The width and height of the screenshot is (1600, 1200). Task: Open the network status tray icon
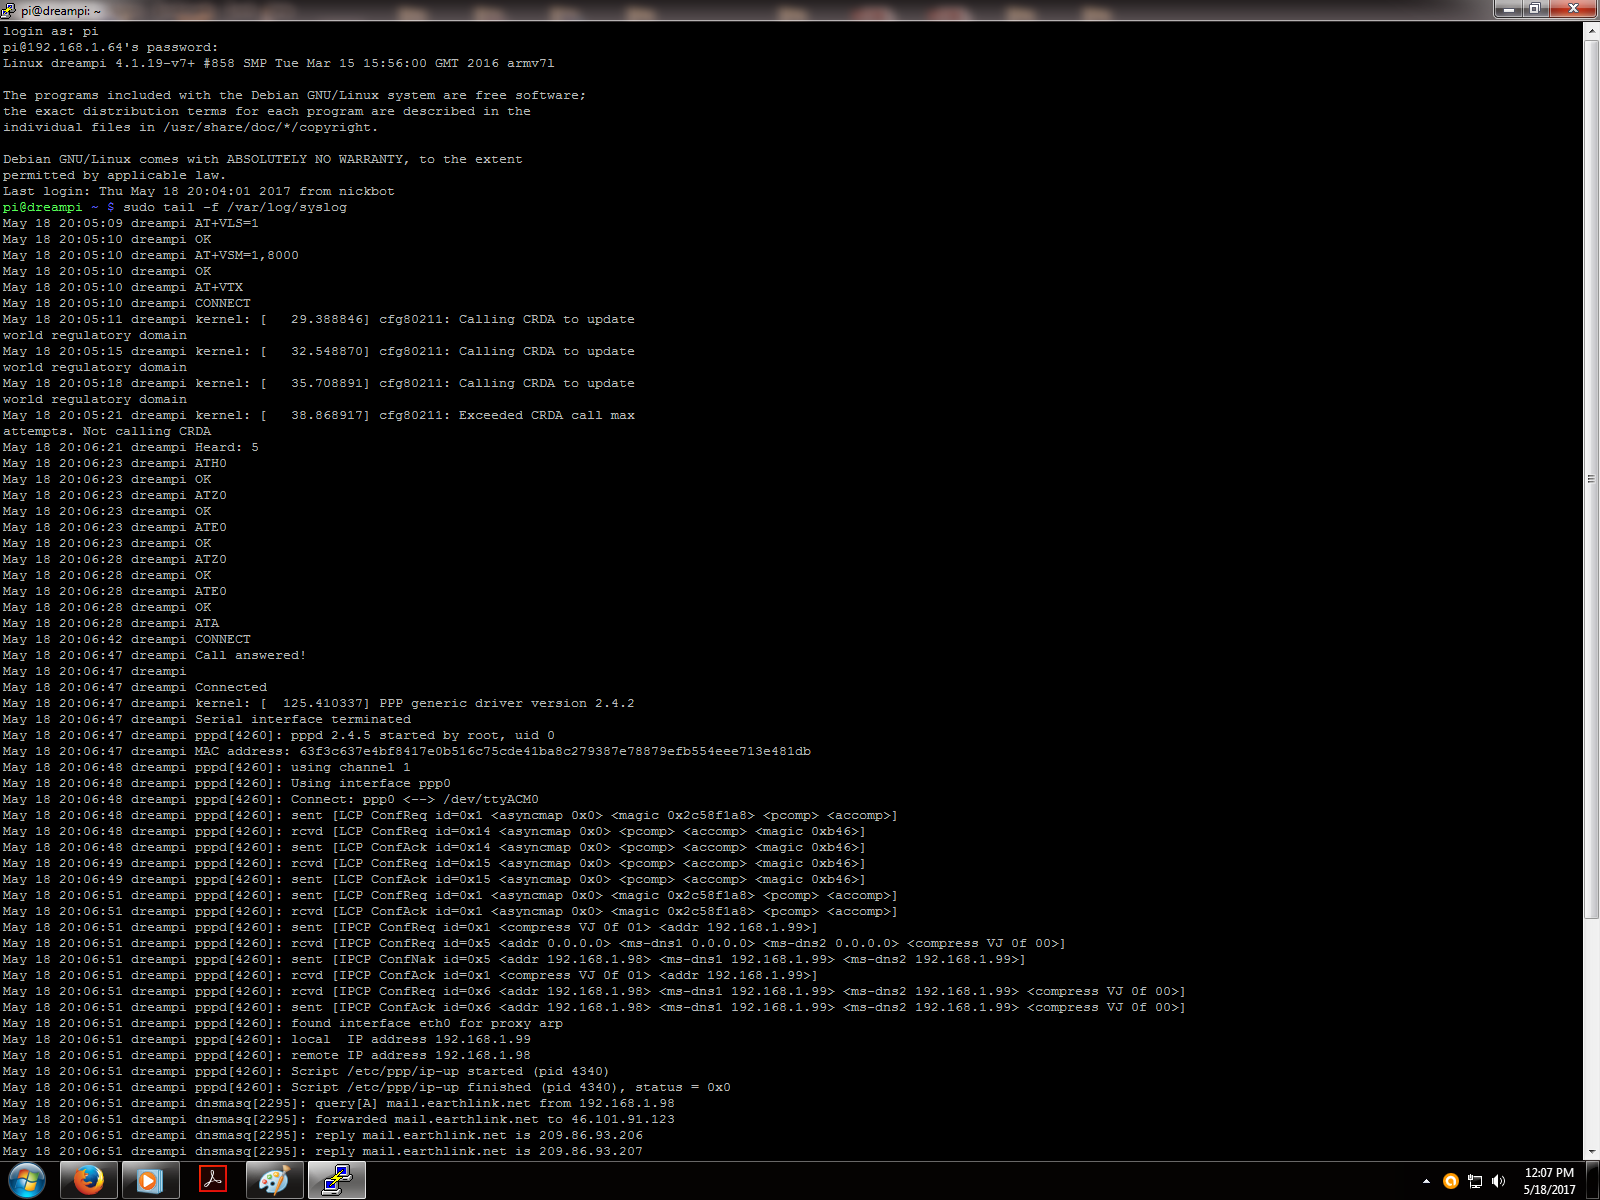tap(1475, 1181)
